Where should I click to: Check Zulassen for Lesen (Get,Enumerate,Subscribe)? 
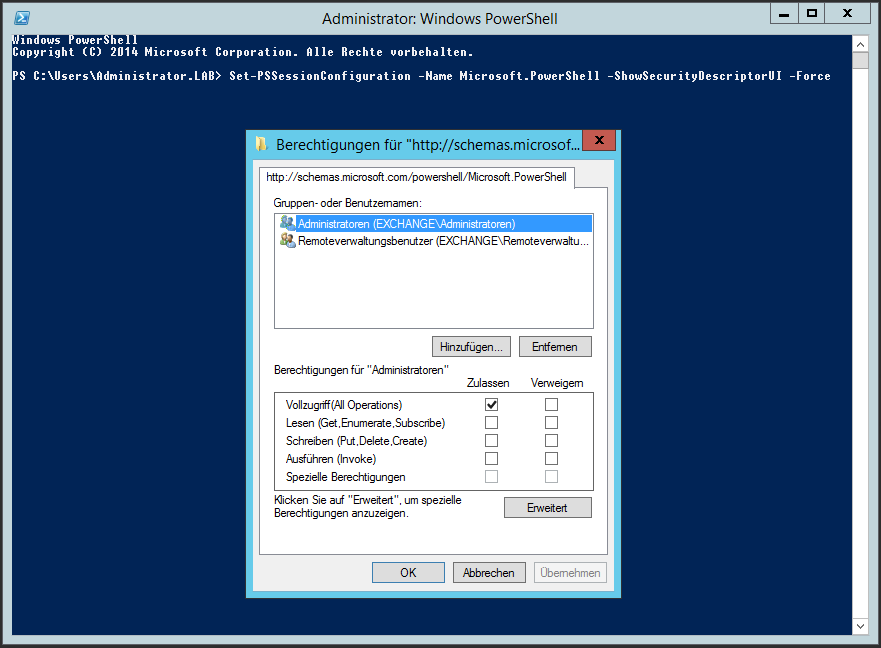click(x=492, y=423)
